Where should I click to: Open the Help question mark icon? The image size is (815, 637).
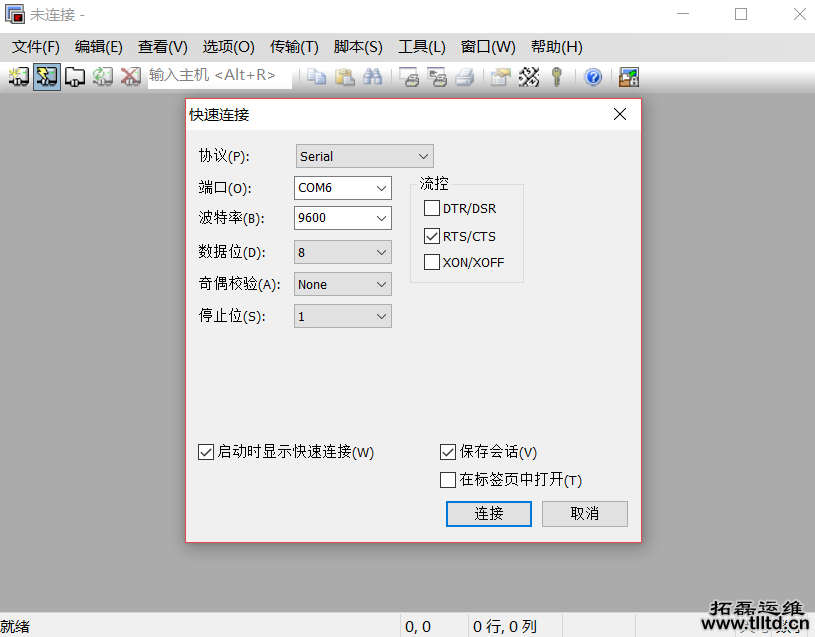tap(593, 77)
